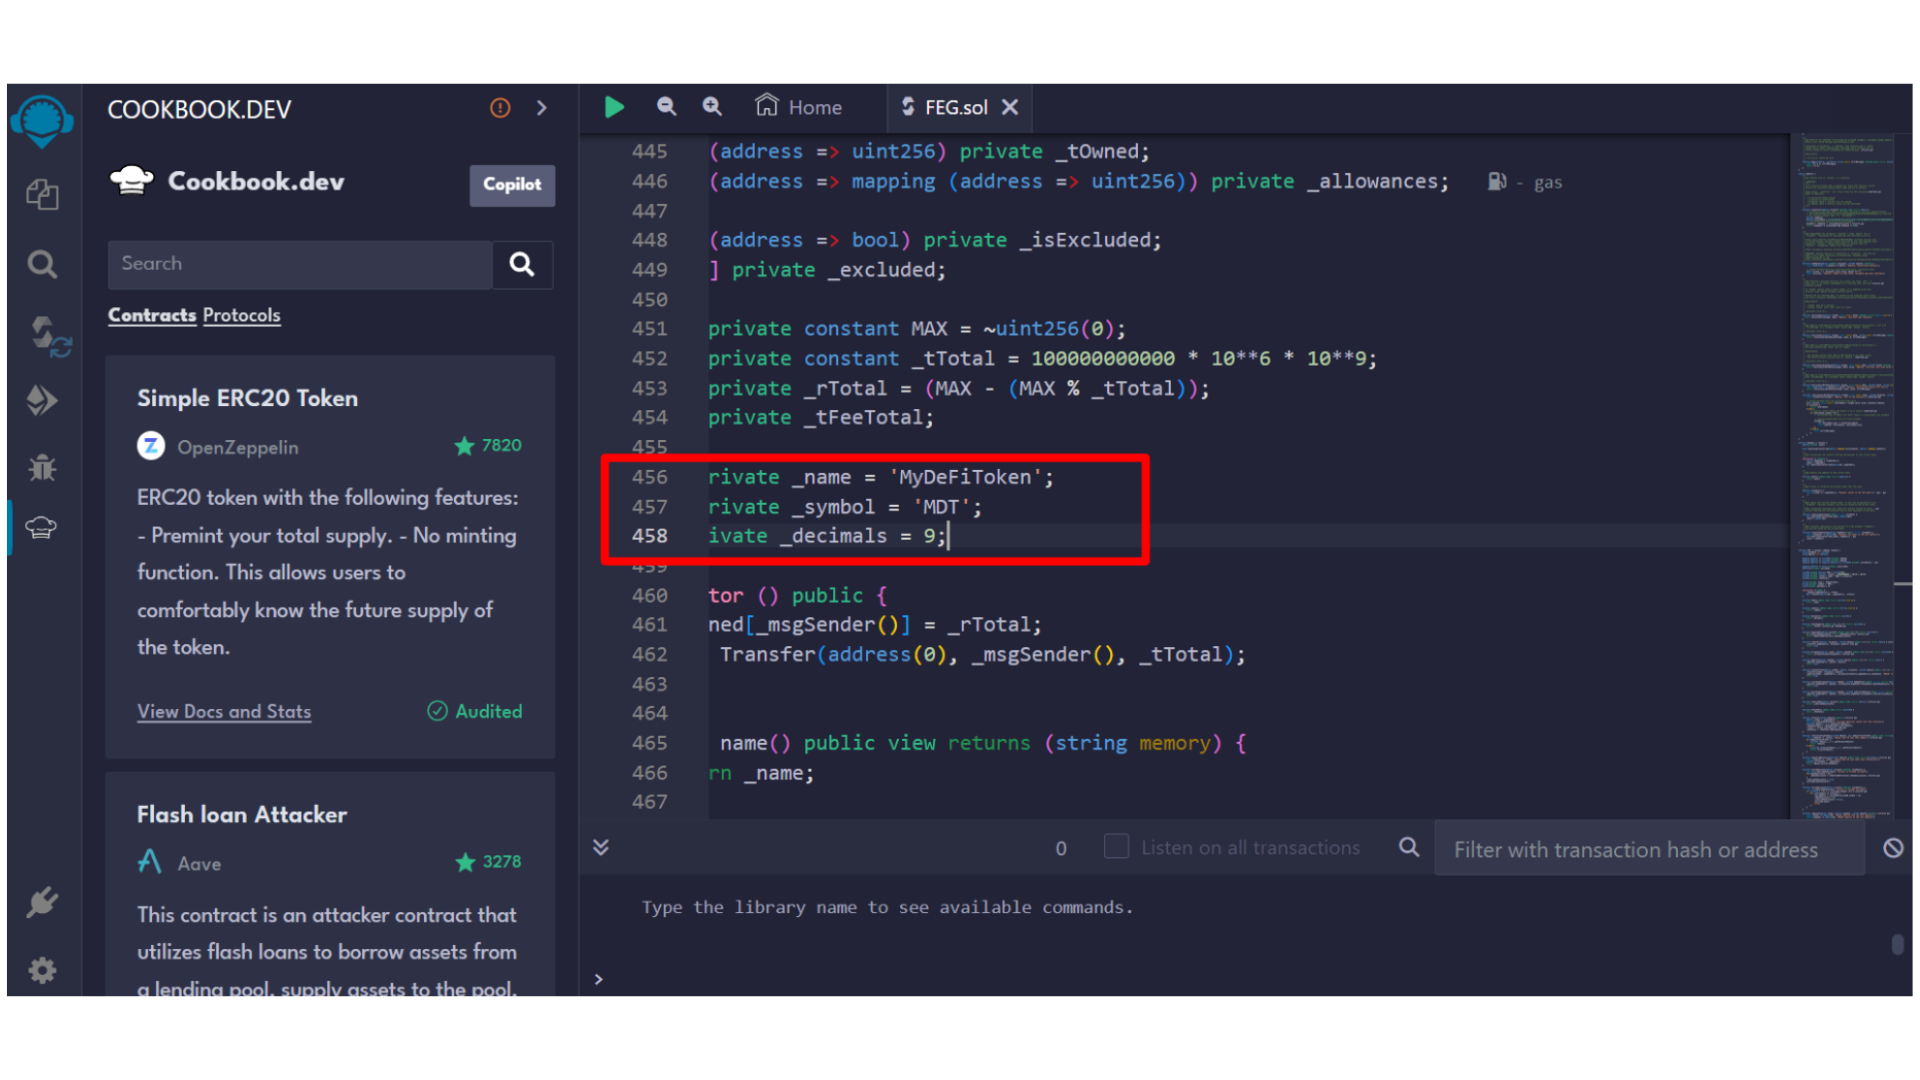Image resolution: width=1920 pixels, height=1080 pixels.
Task: Open the Debugger bug sidebar icon
Action: coord(42,466)
